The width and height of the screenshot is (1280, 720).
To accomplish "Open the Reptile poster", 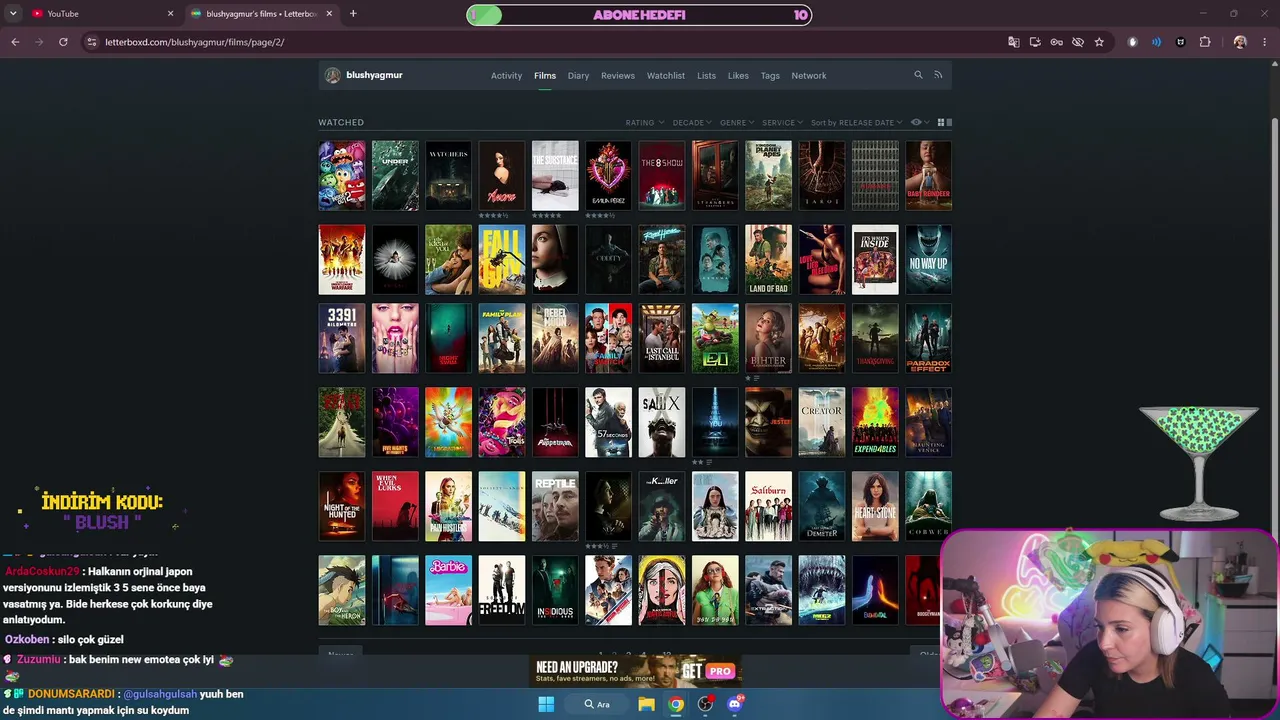I will 555,507.
